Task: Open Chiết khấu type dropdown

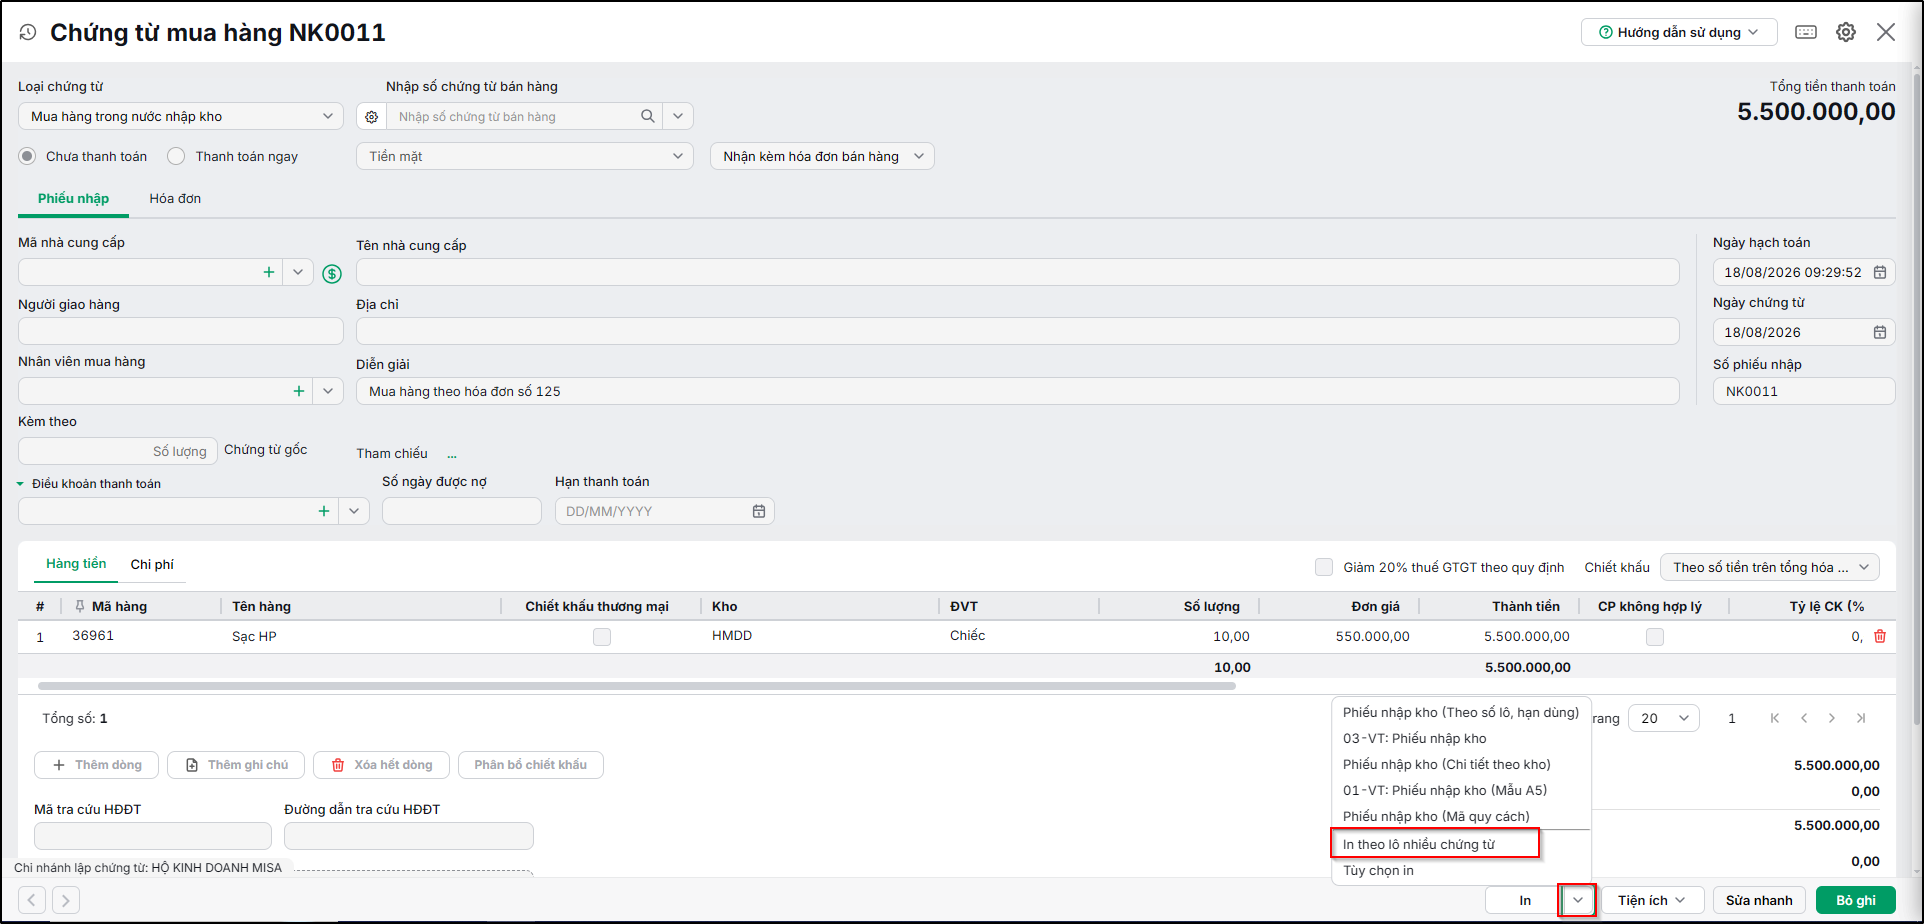Action: point(1770,567)
